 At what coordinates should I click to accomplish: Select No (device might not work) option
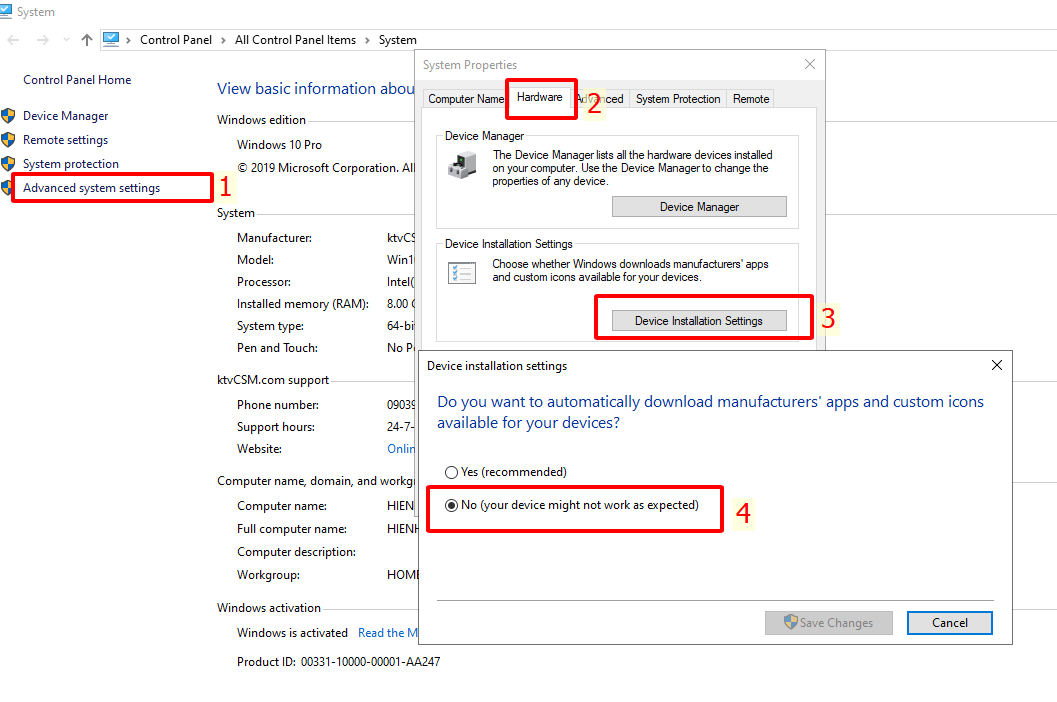[572, 505]
